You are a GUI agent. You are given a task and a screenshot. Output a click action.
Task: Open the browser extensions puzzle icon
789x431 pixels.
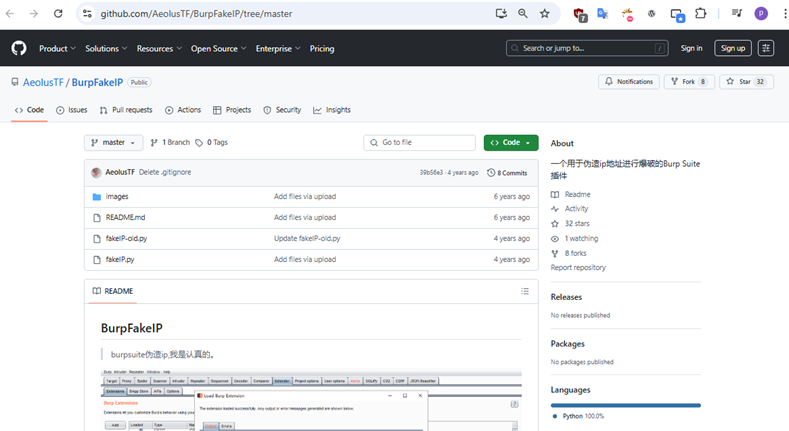700,14
